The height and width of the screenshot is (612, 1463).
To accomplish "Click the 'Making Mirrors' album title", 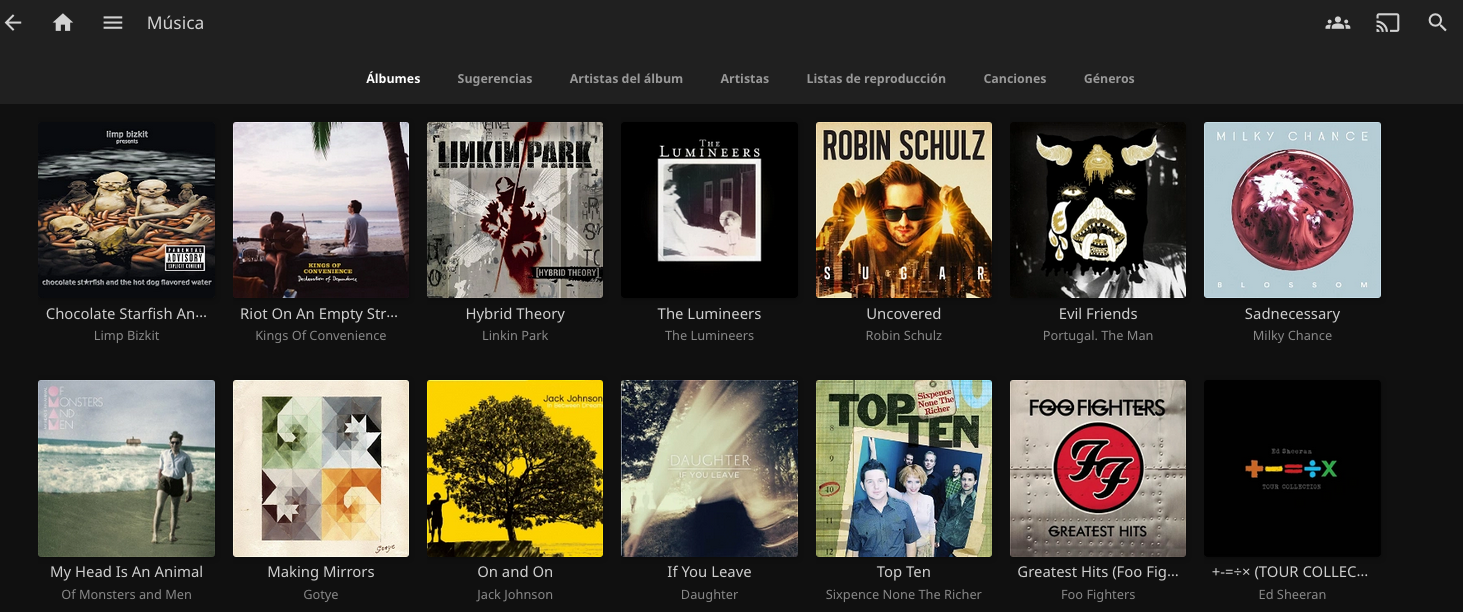I will tap(321, 572).
